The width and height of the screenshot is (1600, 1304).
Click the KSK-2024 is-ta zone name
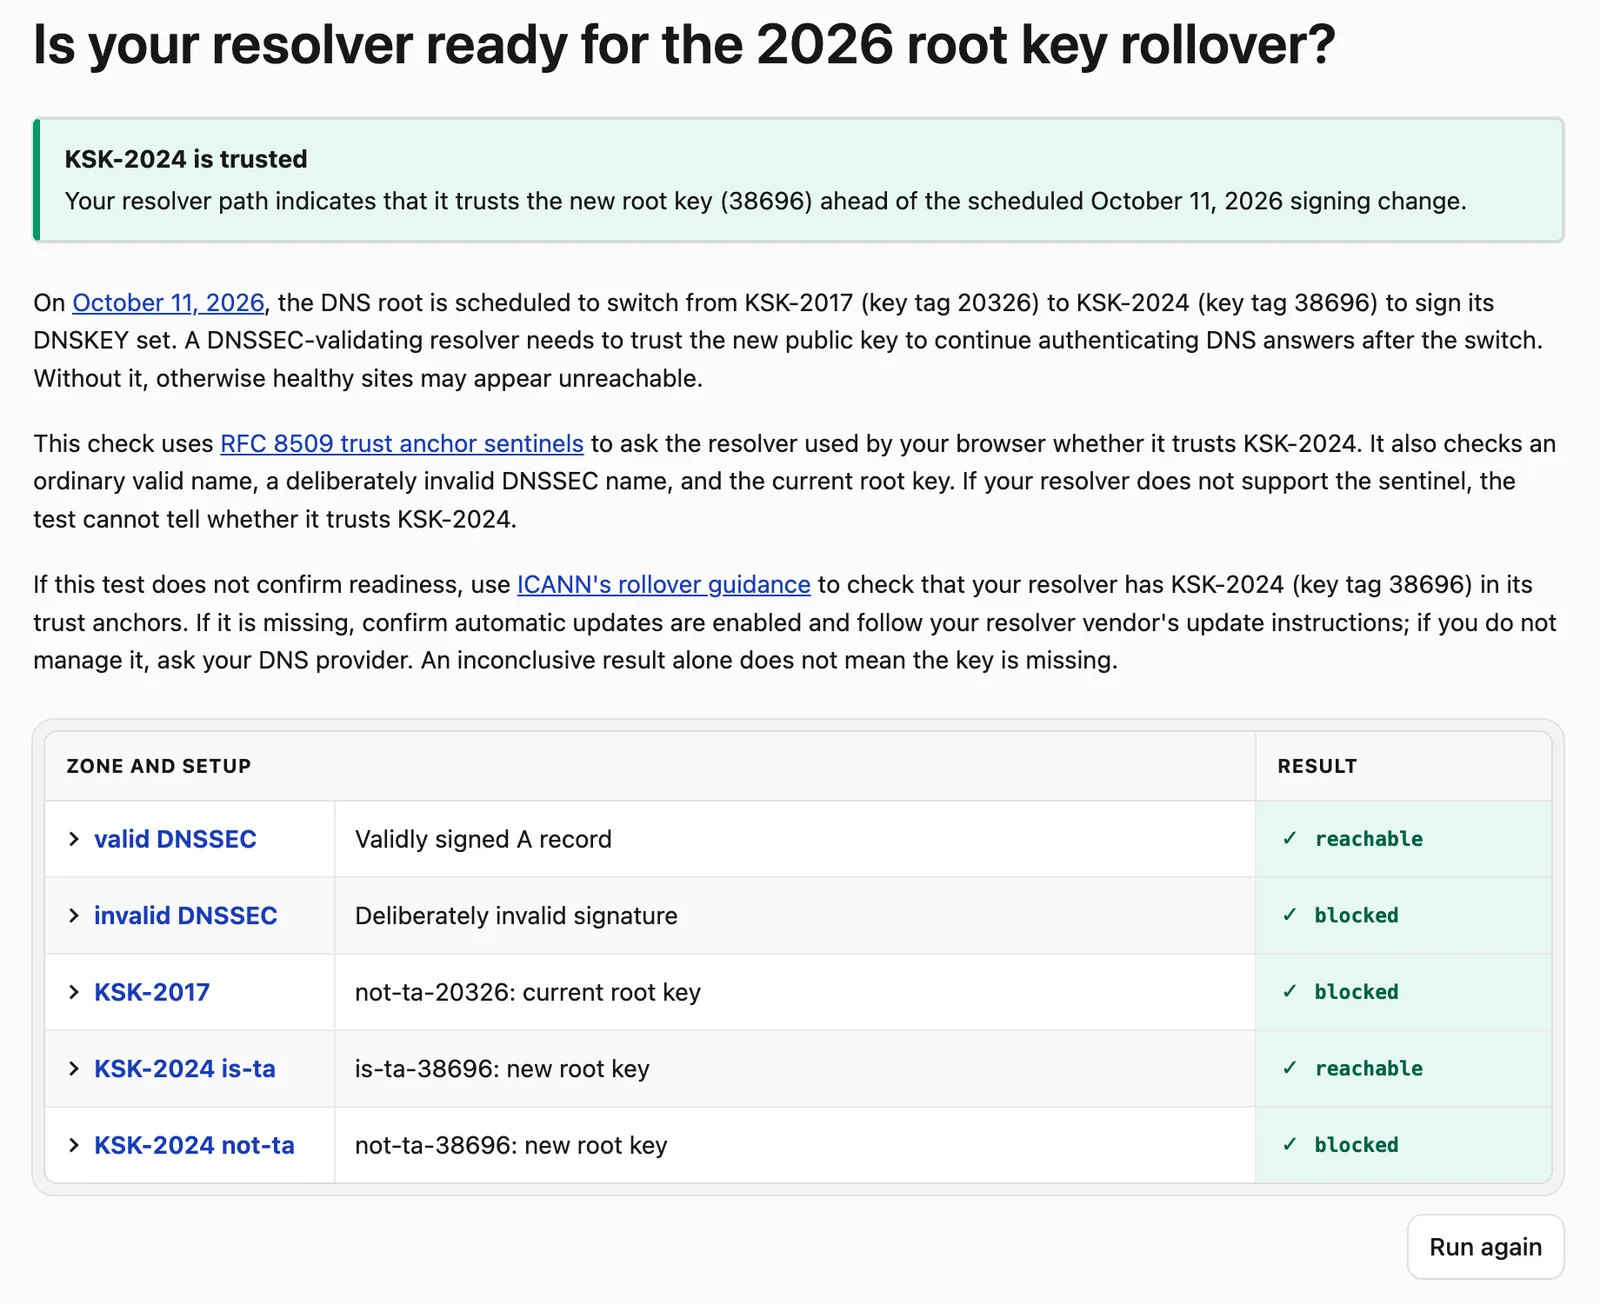pos(185,1069)
